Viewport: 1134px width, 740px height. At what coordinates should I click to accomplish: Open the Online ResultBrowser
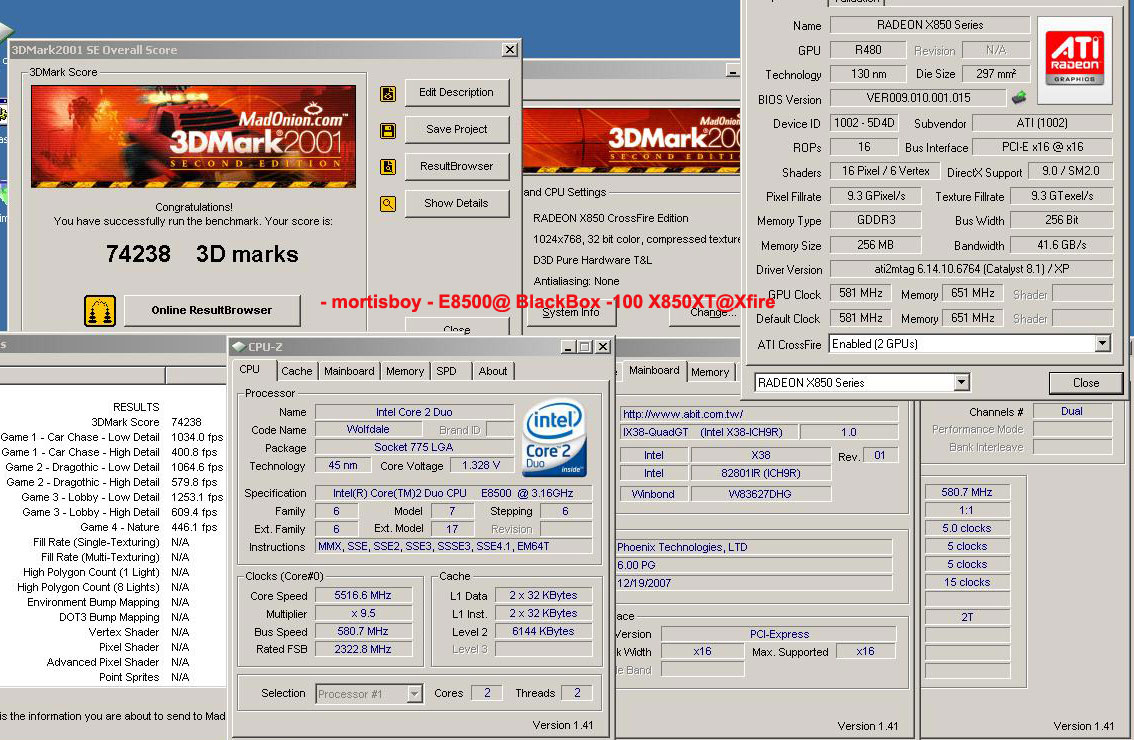coord(212,310)
